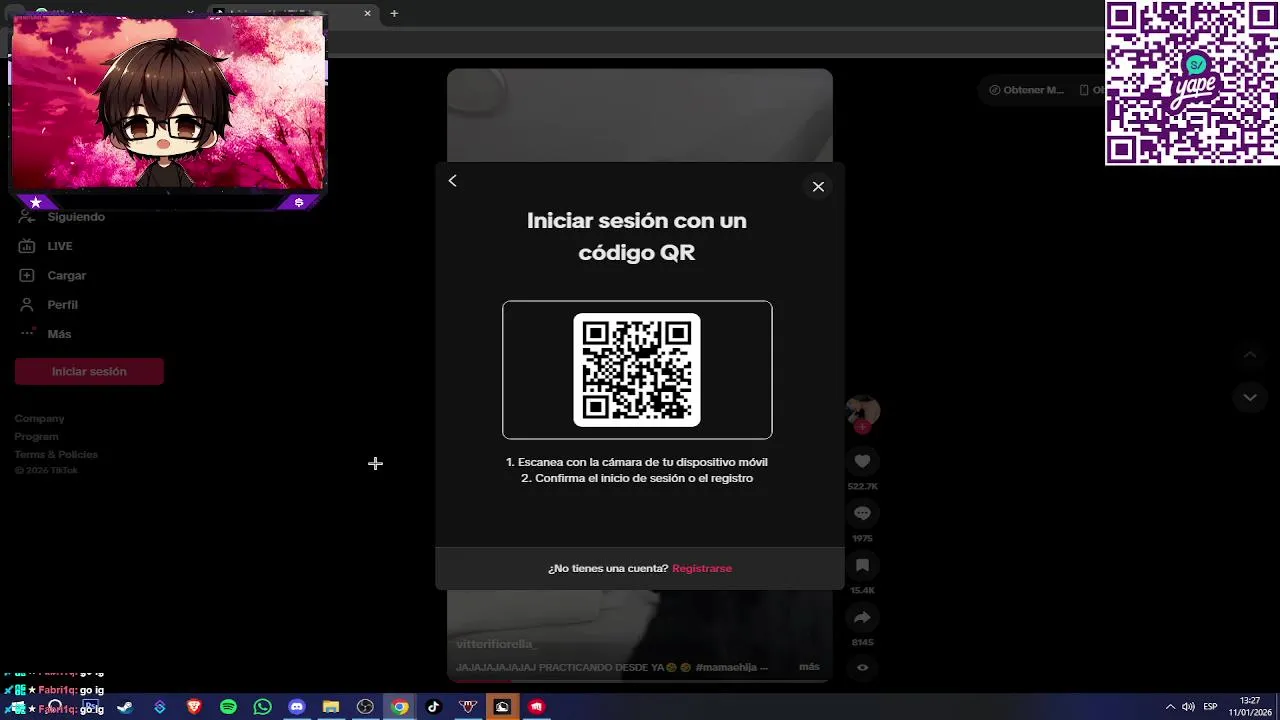Open the clock showing 13:27
This screenshot has width=1280, height=720.
point(1250,706)
